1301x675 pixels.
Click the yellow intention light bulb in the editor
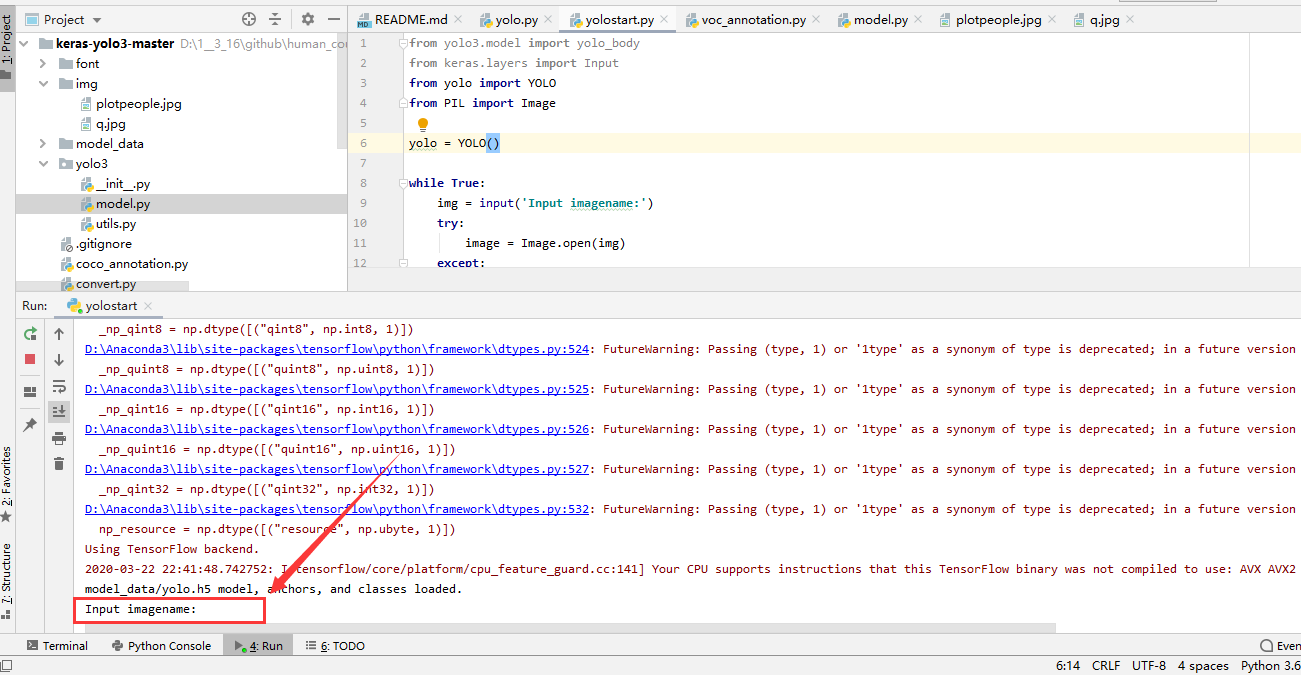point(423,124)
